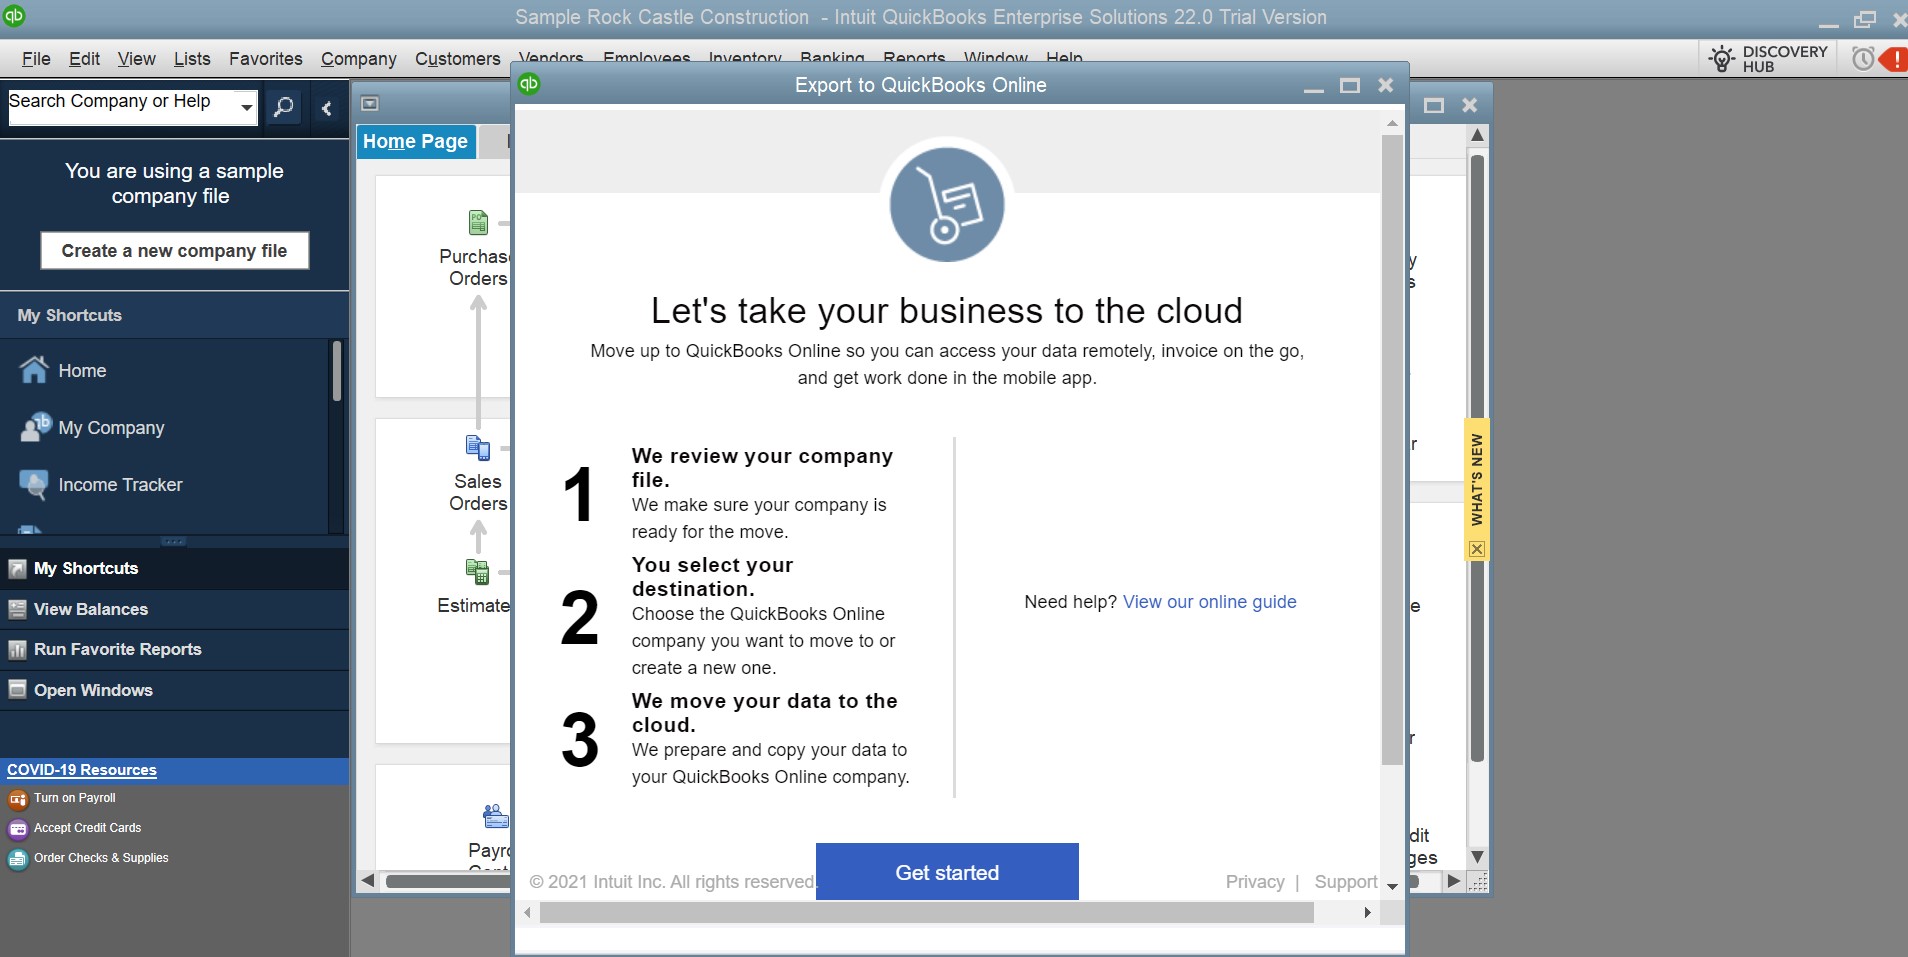Open the Edit menu

(x=84, y=59)
